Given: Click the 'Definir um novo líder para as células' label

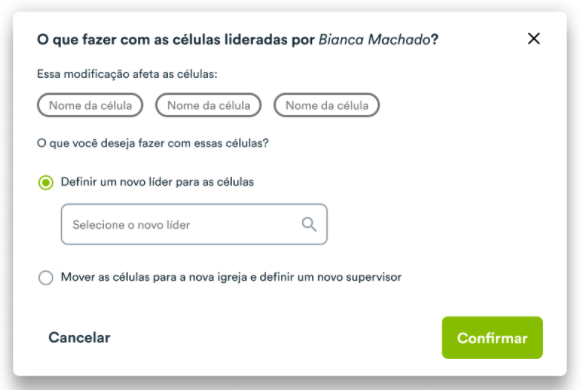Looking at the screenshot, I should (x=157, y=182).
